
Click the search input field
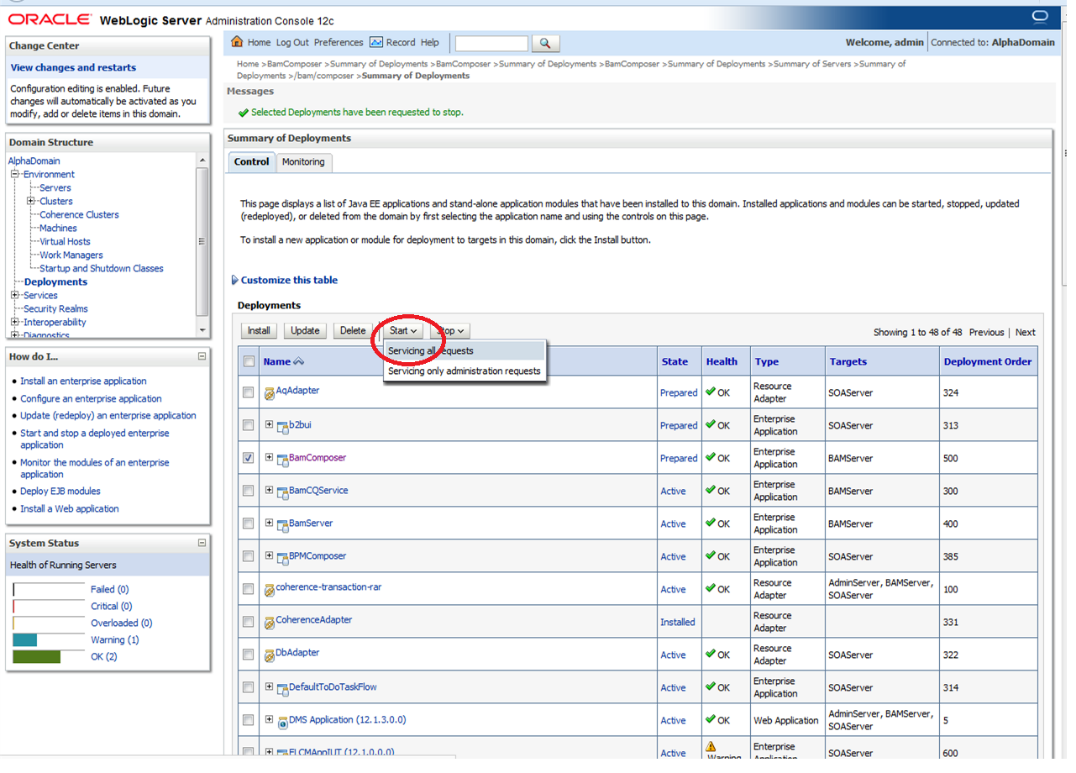(x=491, y=43)
